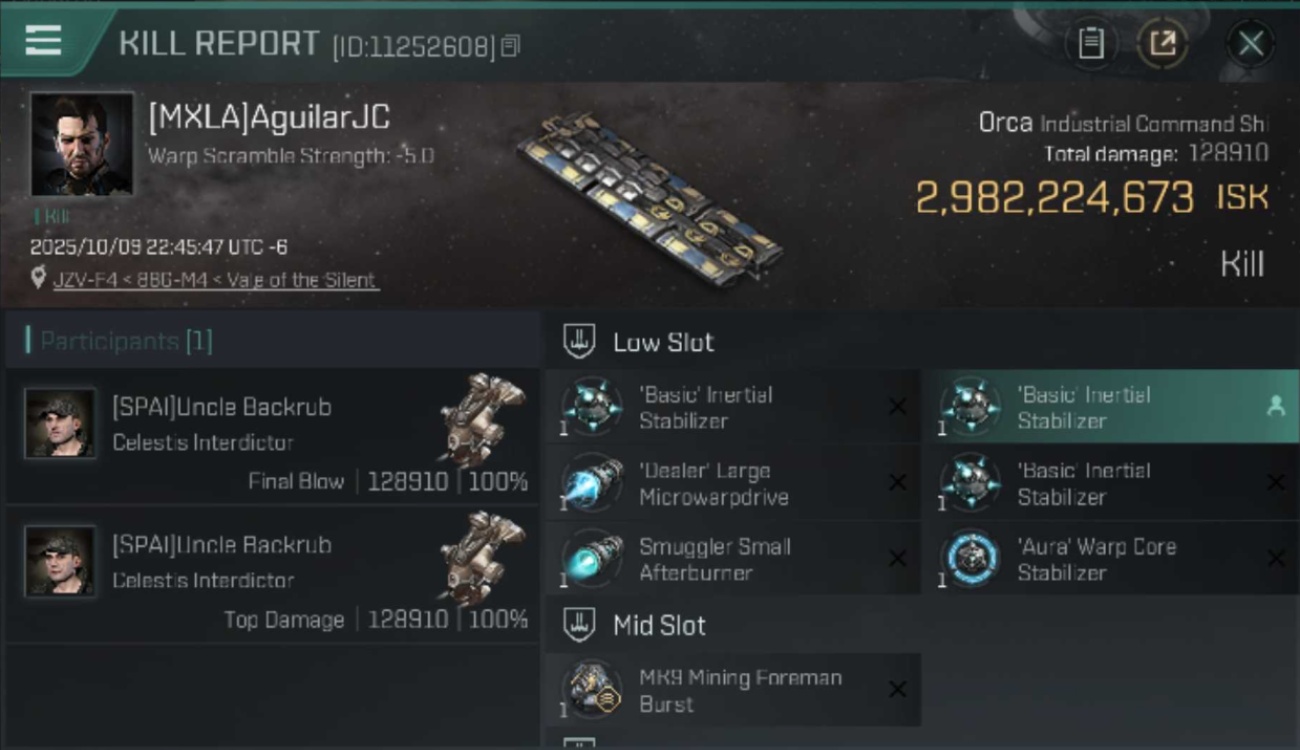Viewport: 1300px width, 750px height.
Task: Copy the kill report ID icon
Action: 511,46
